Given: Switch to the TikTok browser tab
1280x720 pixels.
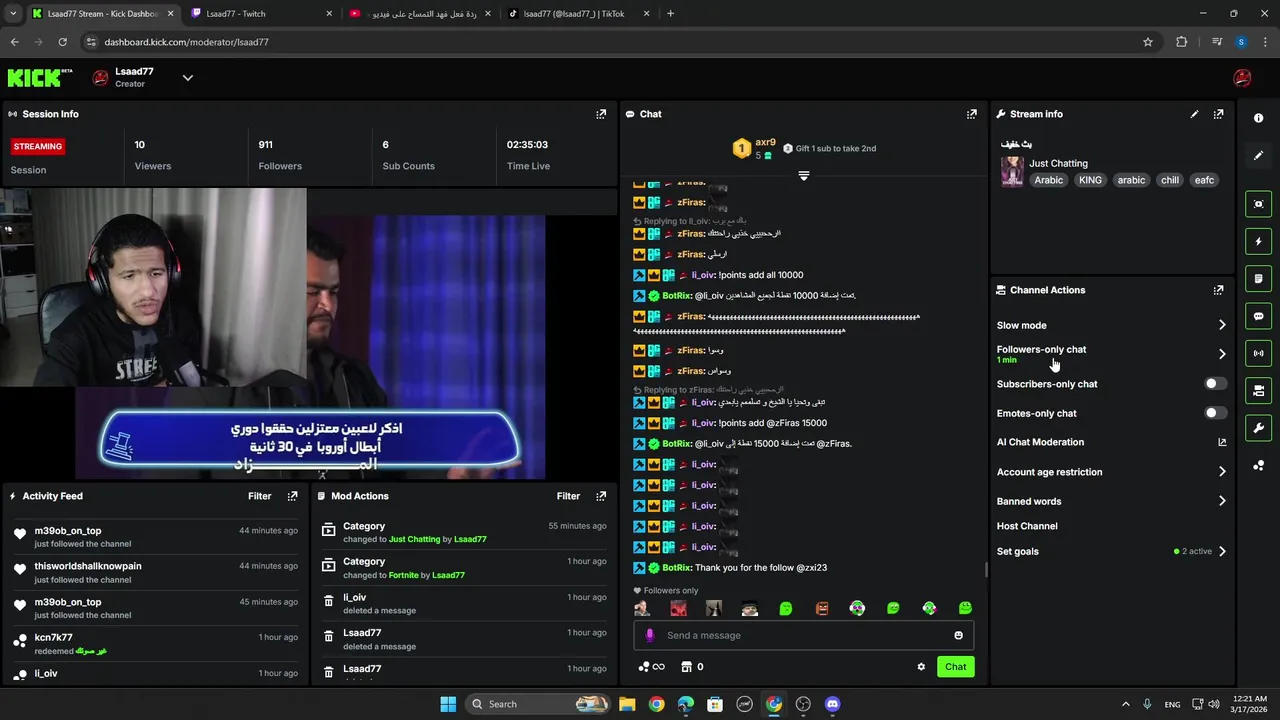Looking at the screenshot, I should pyautogui.click(x=580, y=14).
